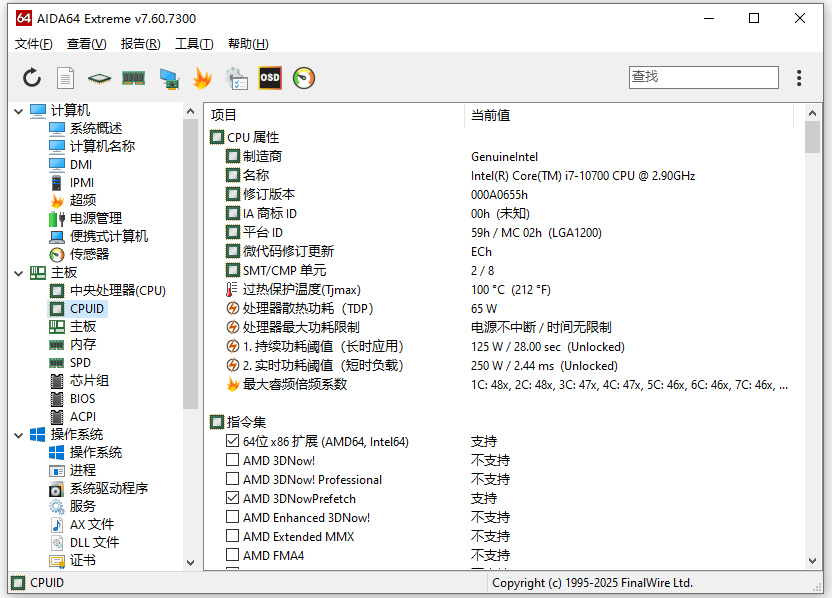This screenshot has width=832, height=598.
Task: Open the 报告 menu
Action: click(140, 44)
